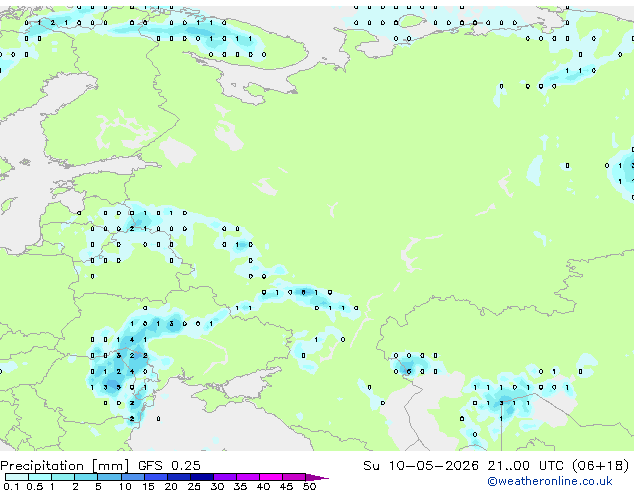Click the 'GFS 0.25' model label
Viewport: 634px width, 490px height.
pyautogui.click(x=169, y=466)
